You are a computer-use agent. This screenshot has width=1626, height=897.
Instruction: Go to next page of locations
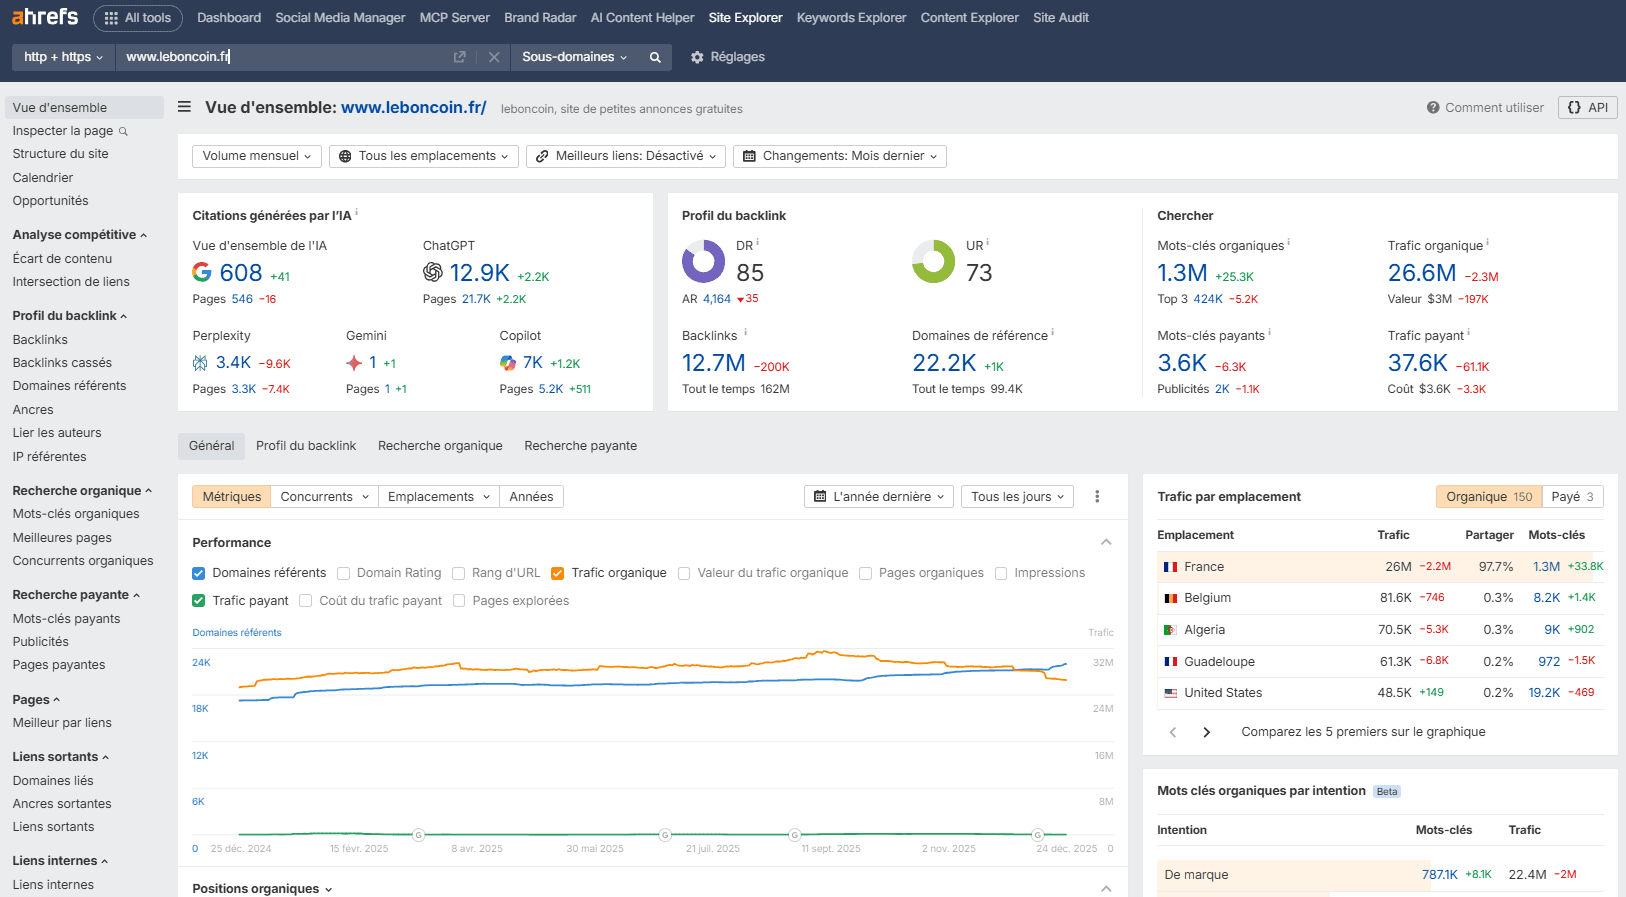[x=1207, y=732]
